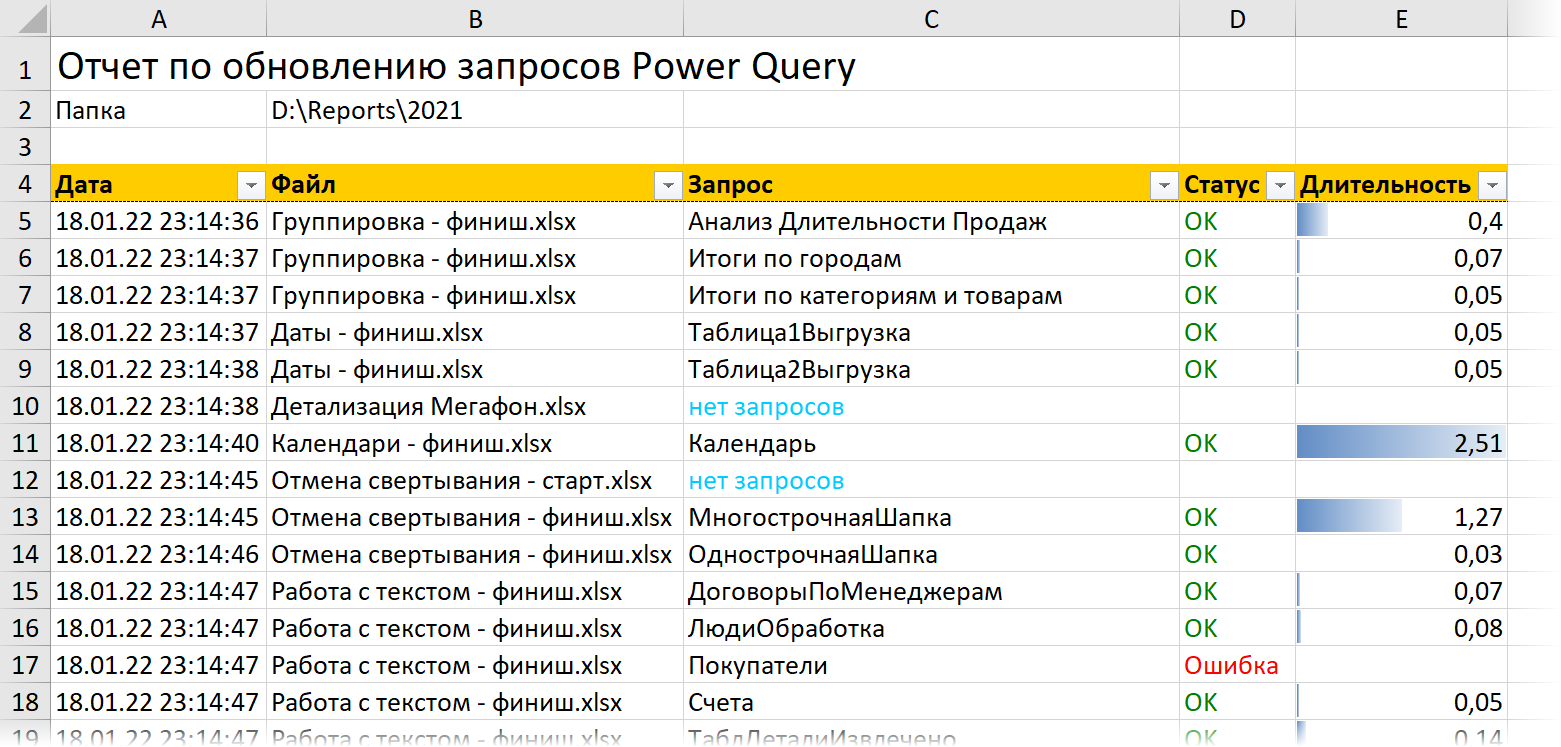Select row 4 header
1561x747 pixels.
click(x=25, y=184)
